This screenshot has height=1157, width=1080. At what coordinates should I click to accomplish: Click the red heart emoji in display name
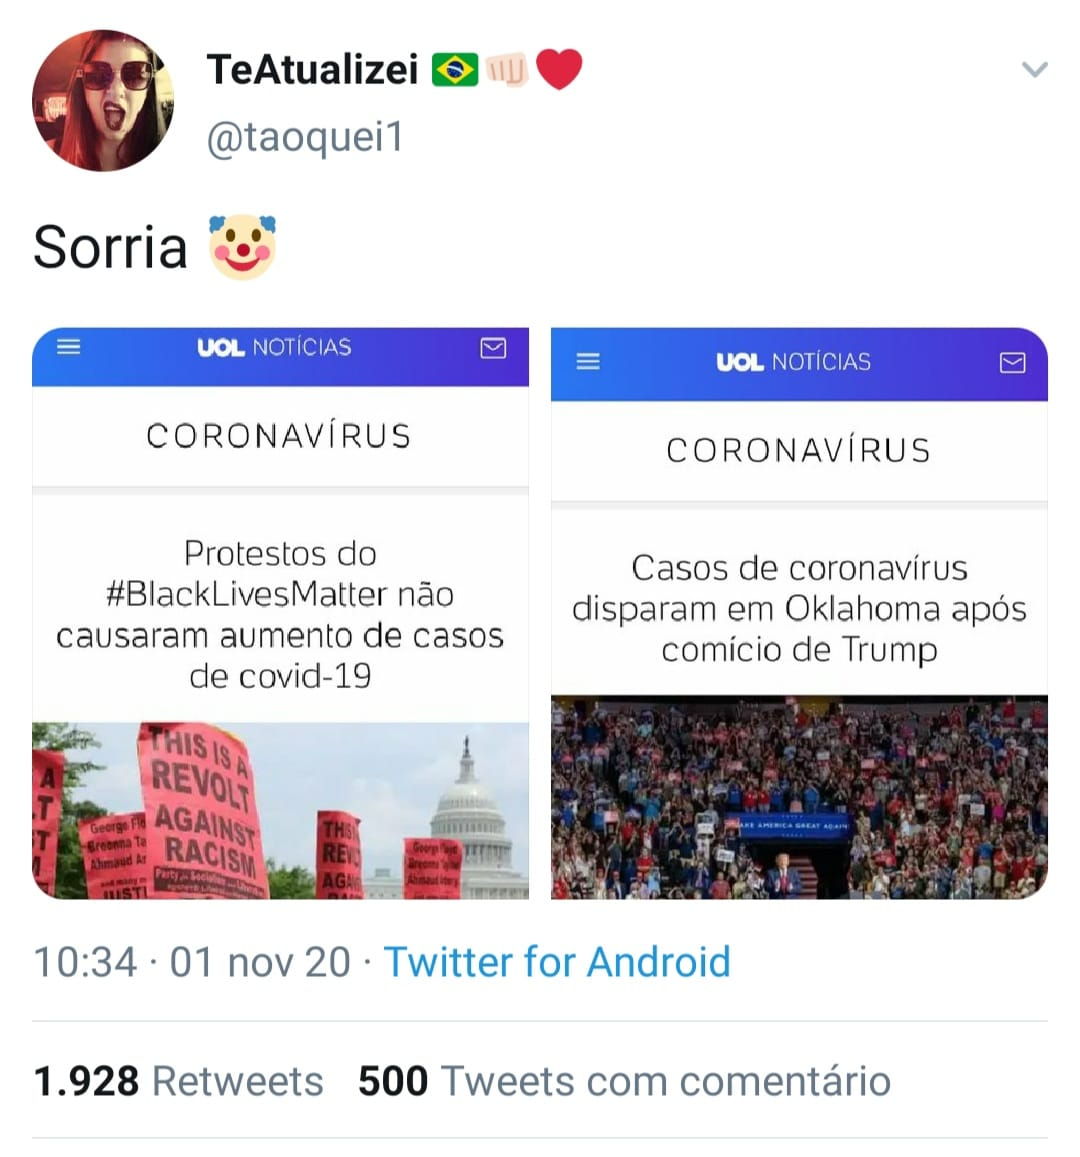pos(558,69)
